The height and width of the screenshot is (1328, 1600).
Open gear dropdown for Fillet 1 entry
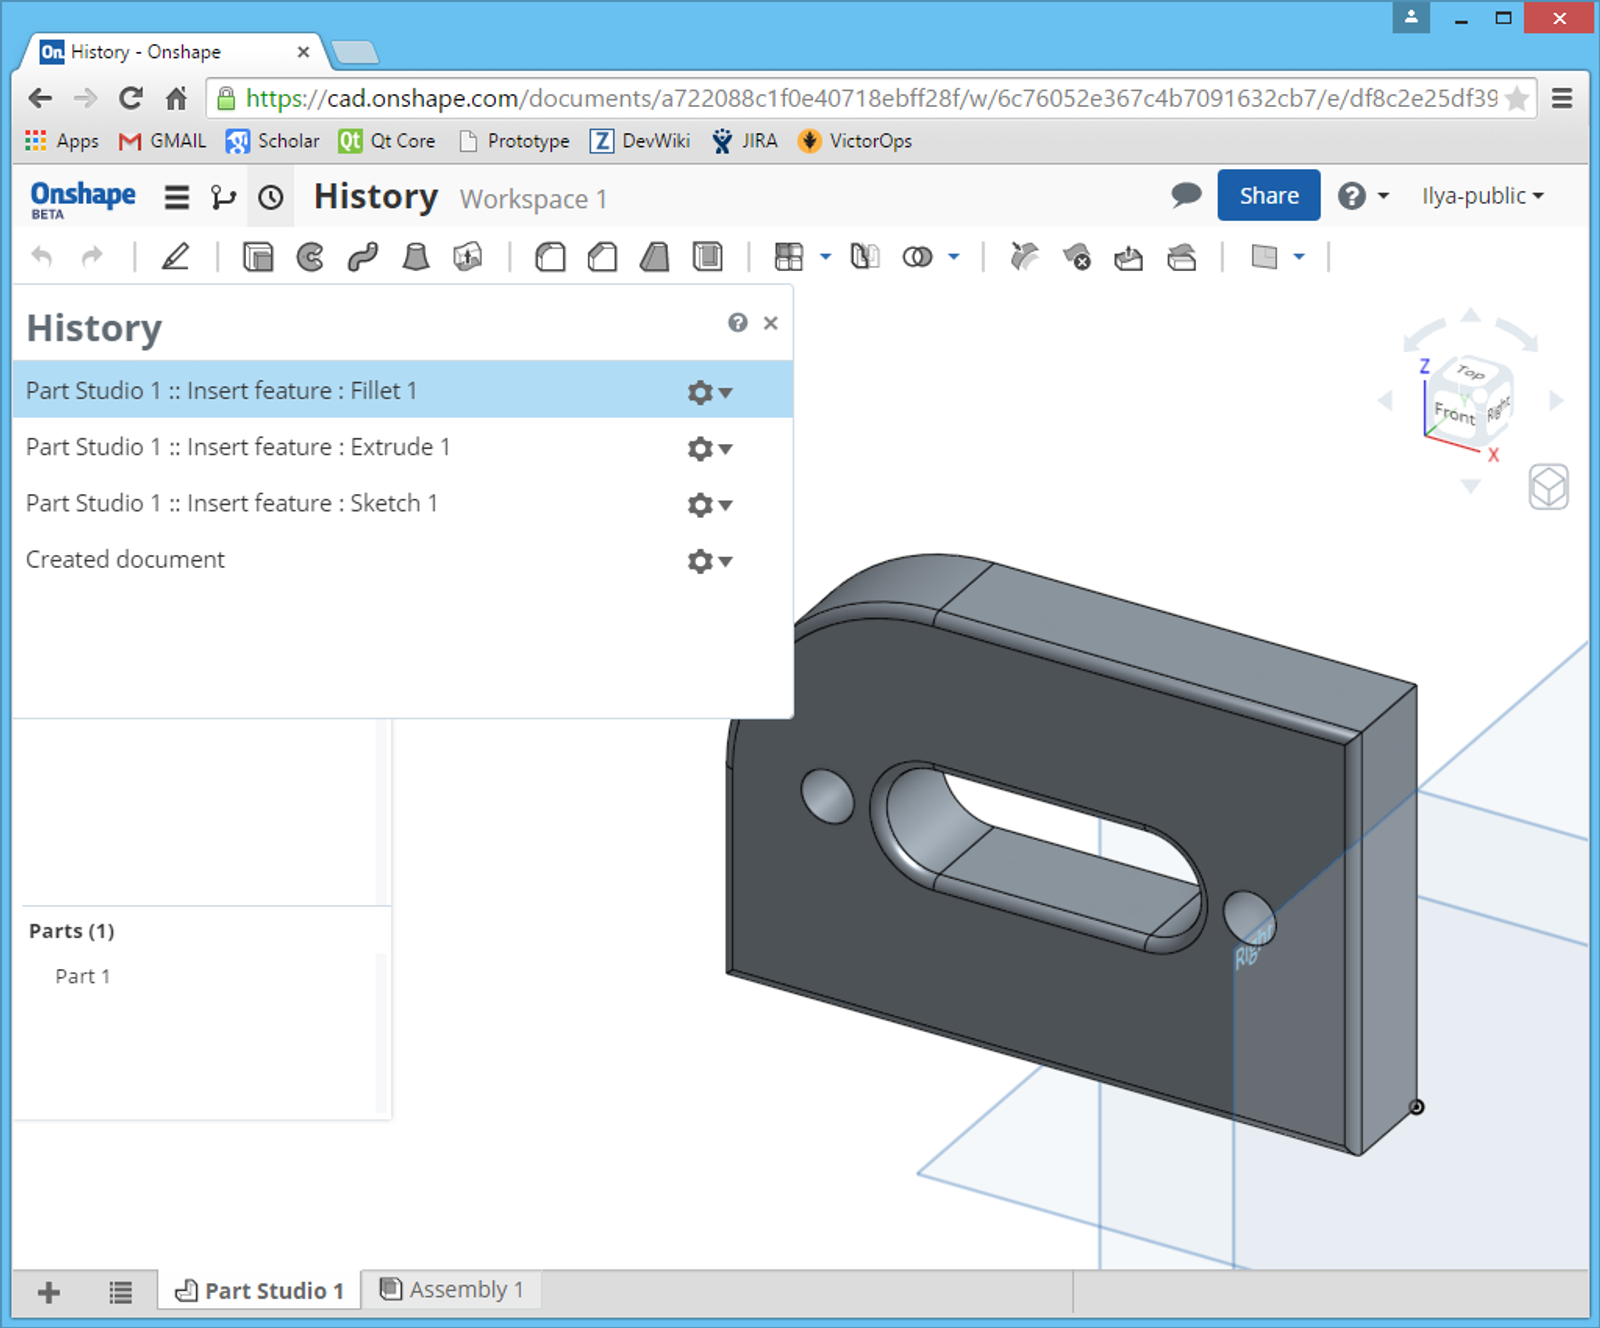point(709,392)
